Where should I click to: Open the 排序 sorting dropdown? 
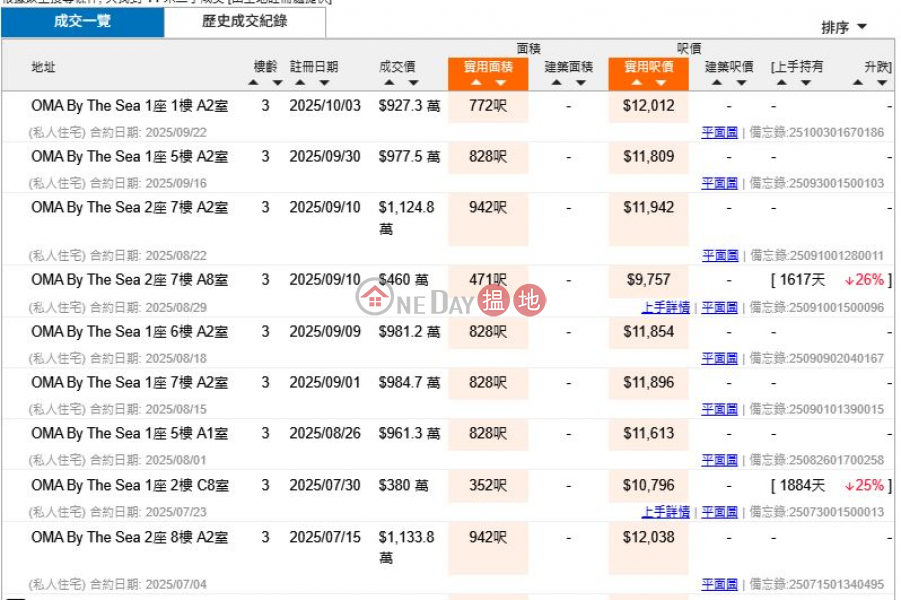(x=844, y=27)
